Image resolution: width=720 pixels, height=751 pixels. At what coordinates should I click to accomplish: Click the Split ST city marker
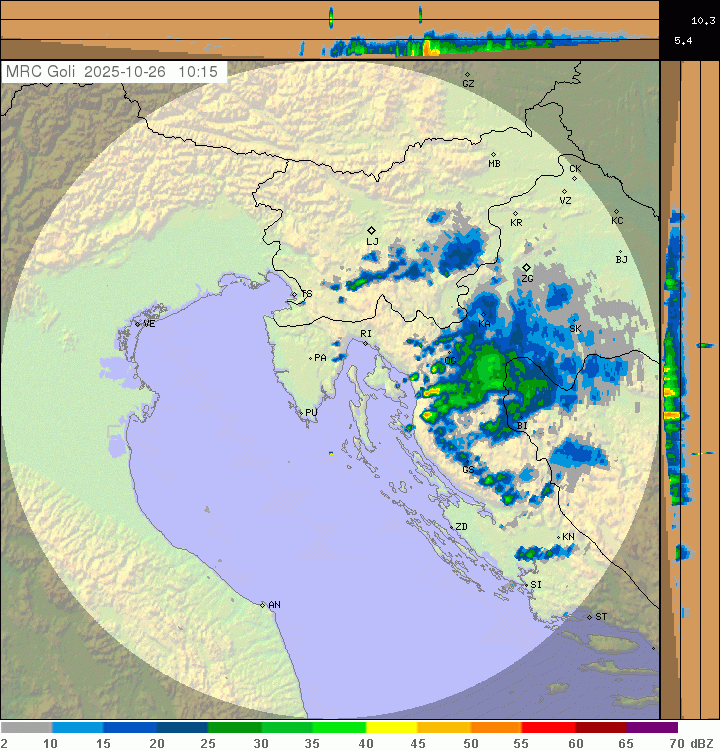coord(590,616)
